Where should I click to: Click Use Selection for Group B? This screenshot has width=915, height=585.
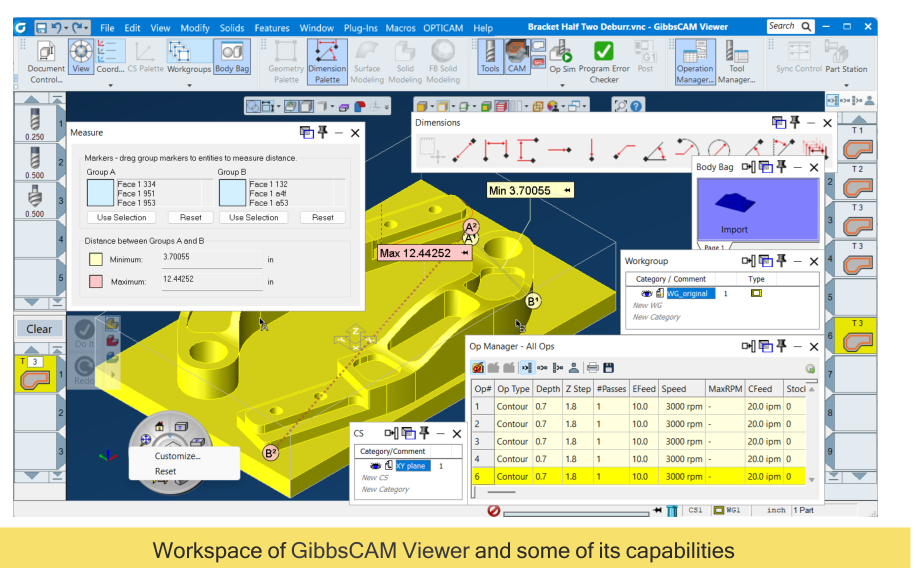point(253,217)
